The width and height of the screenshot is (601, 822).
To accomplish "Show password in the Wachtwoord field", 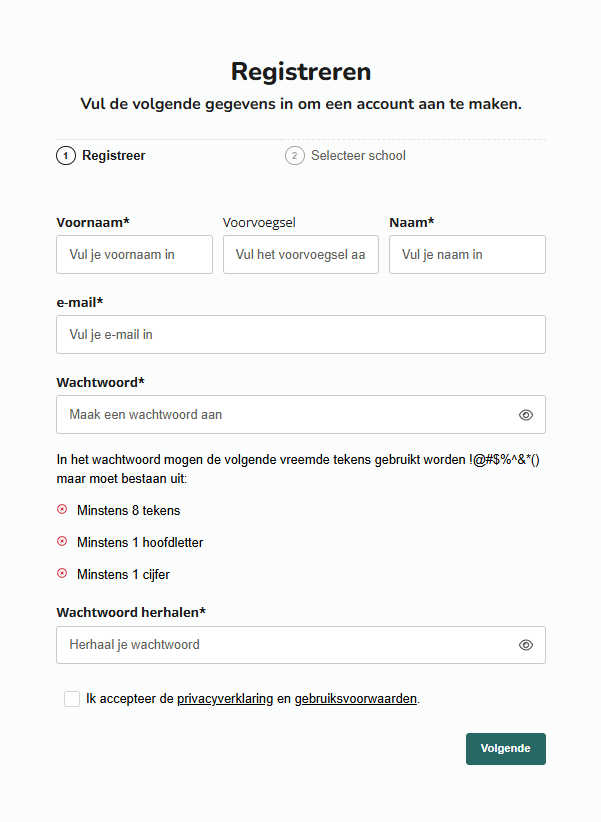I will pos(526,415).
